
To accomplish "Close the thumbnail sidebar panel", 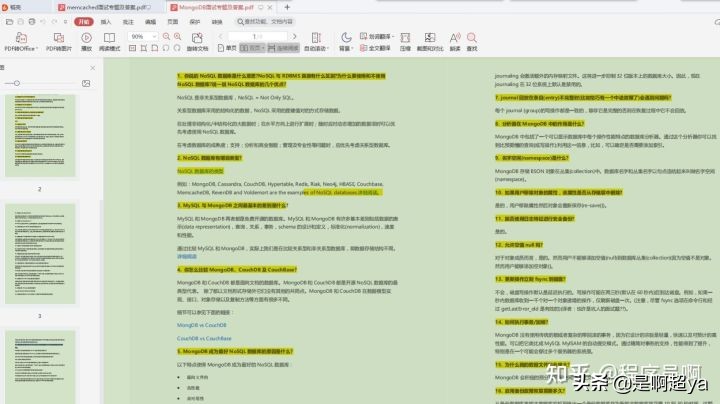I will pyautogui.click(x=93, y=68).
